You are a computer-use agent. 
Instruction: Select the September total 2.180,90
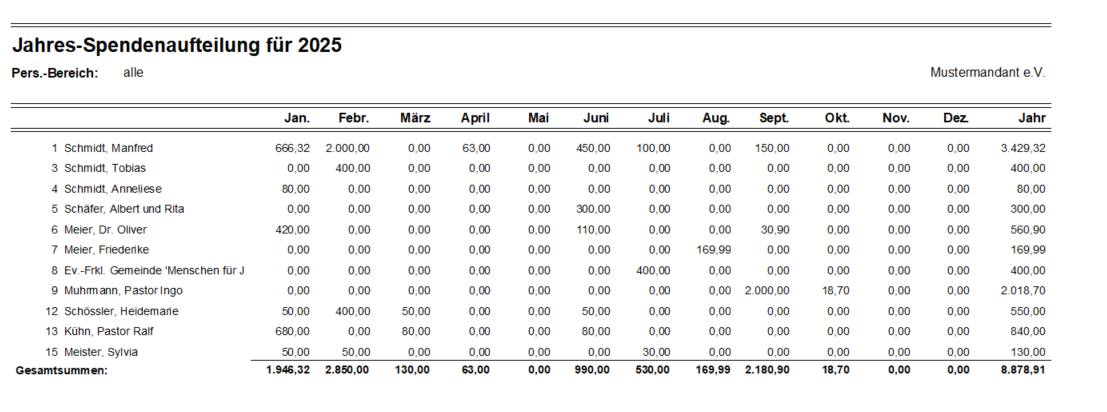pyautogui.click(x=766, y=371)
